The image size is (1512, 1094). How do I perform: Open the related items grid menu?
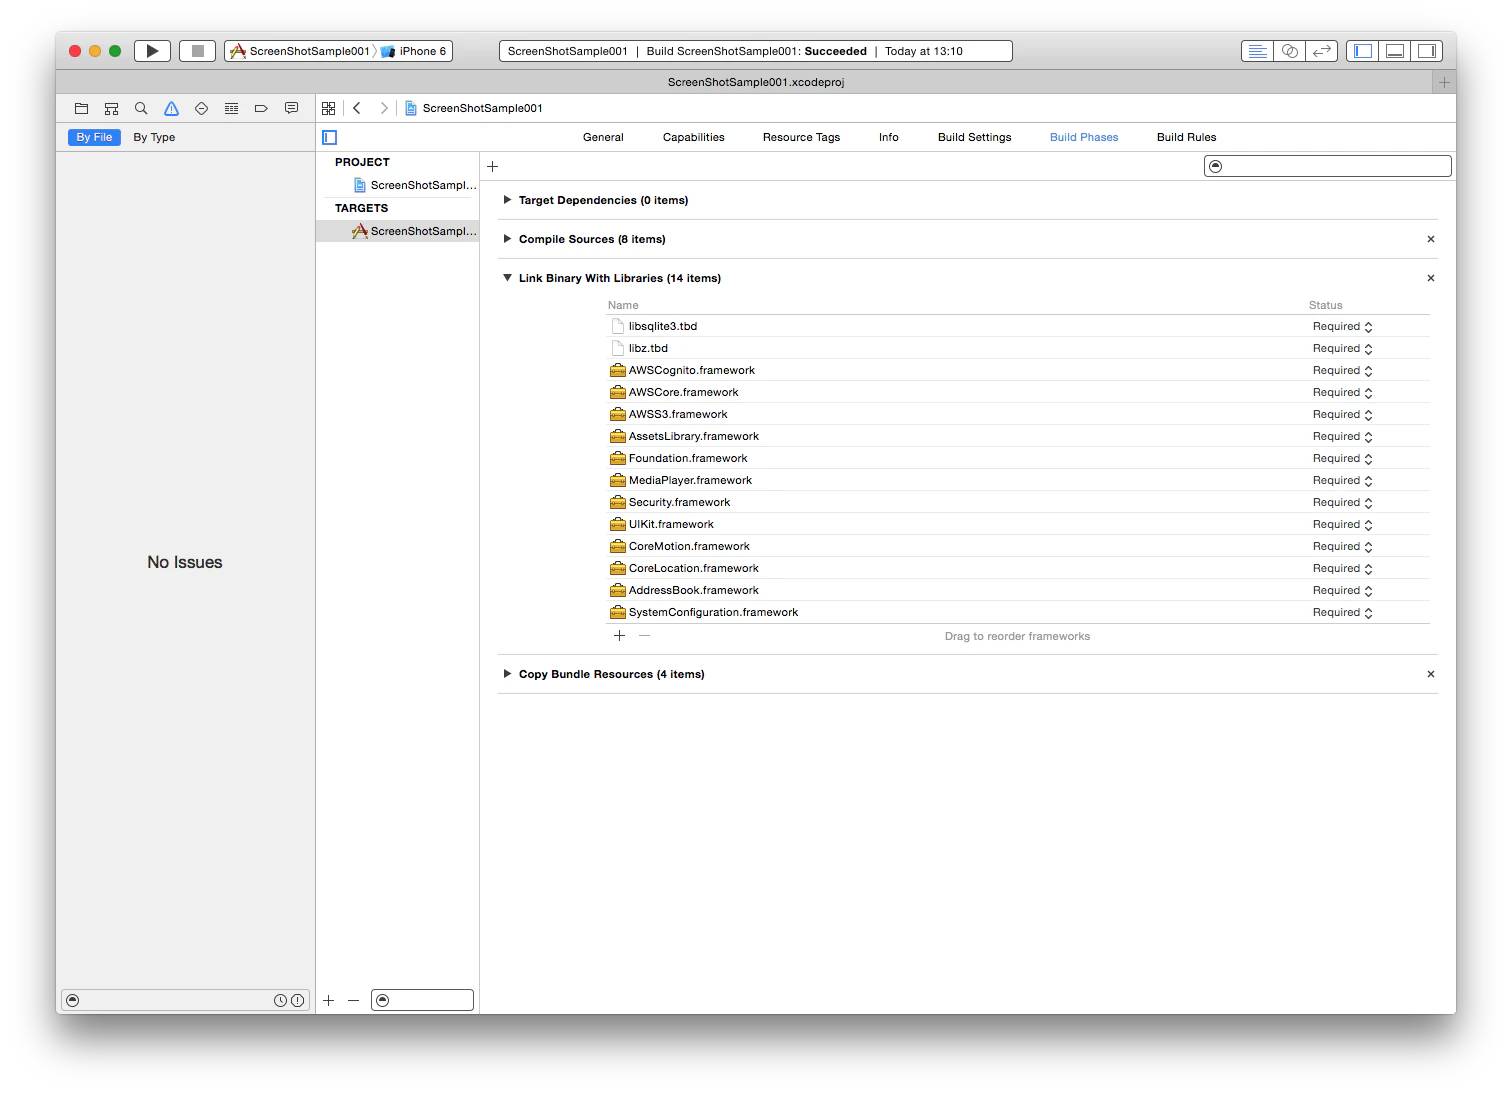[328, 108]
